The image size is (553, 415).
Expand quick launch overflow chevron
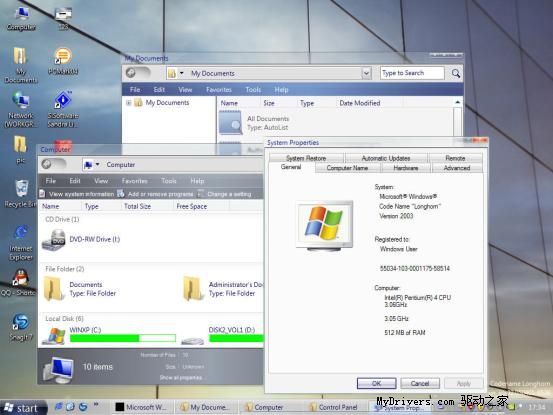96,405
